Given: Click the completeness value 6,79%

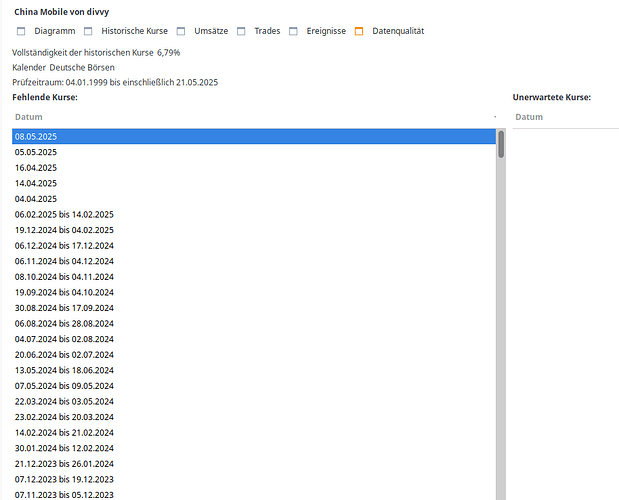Looking at the screenshot, I should [x=169, y=52].
